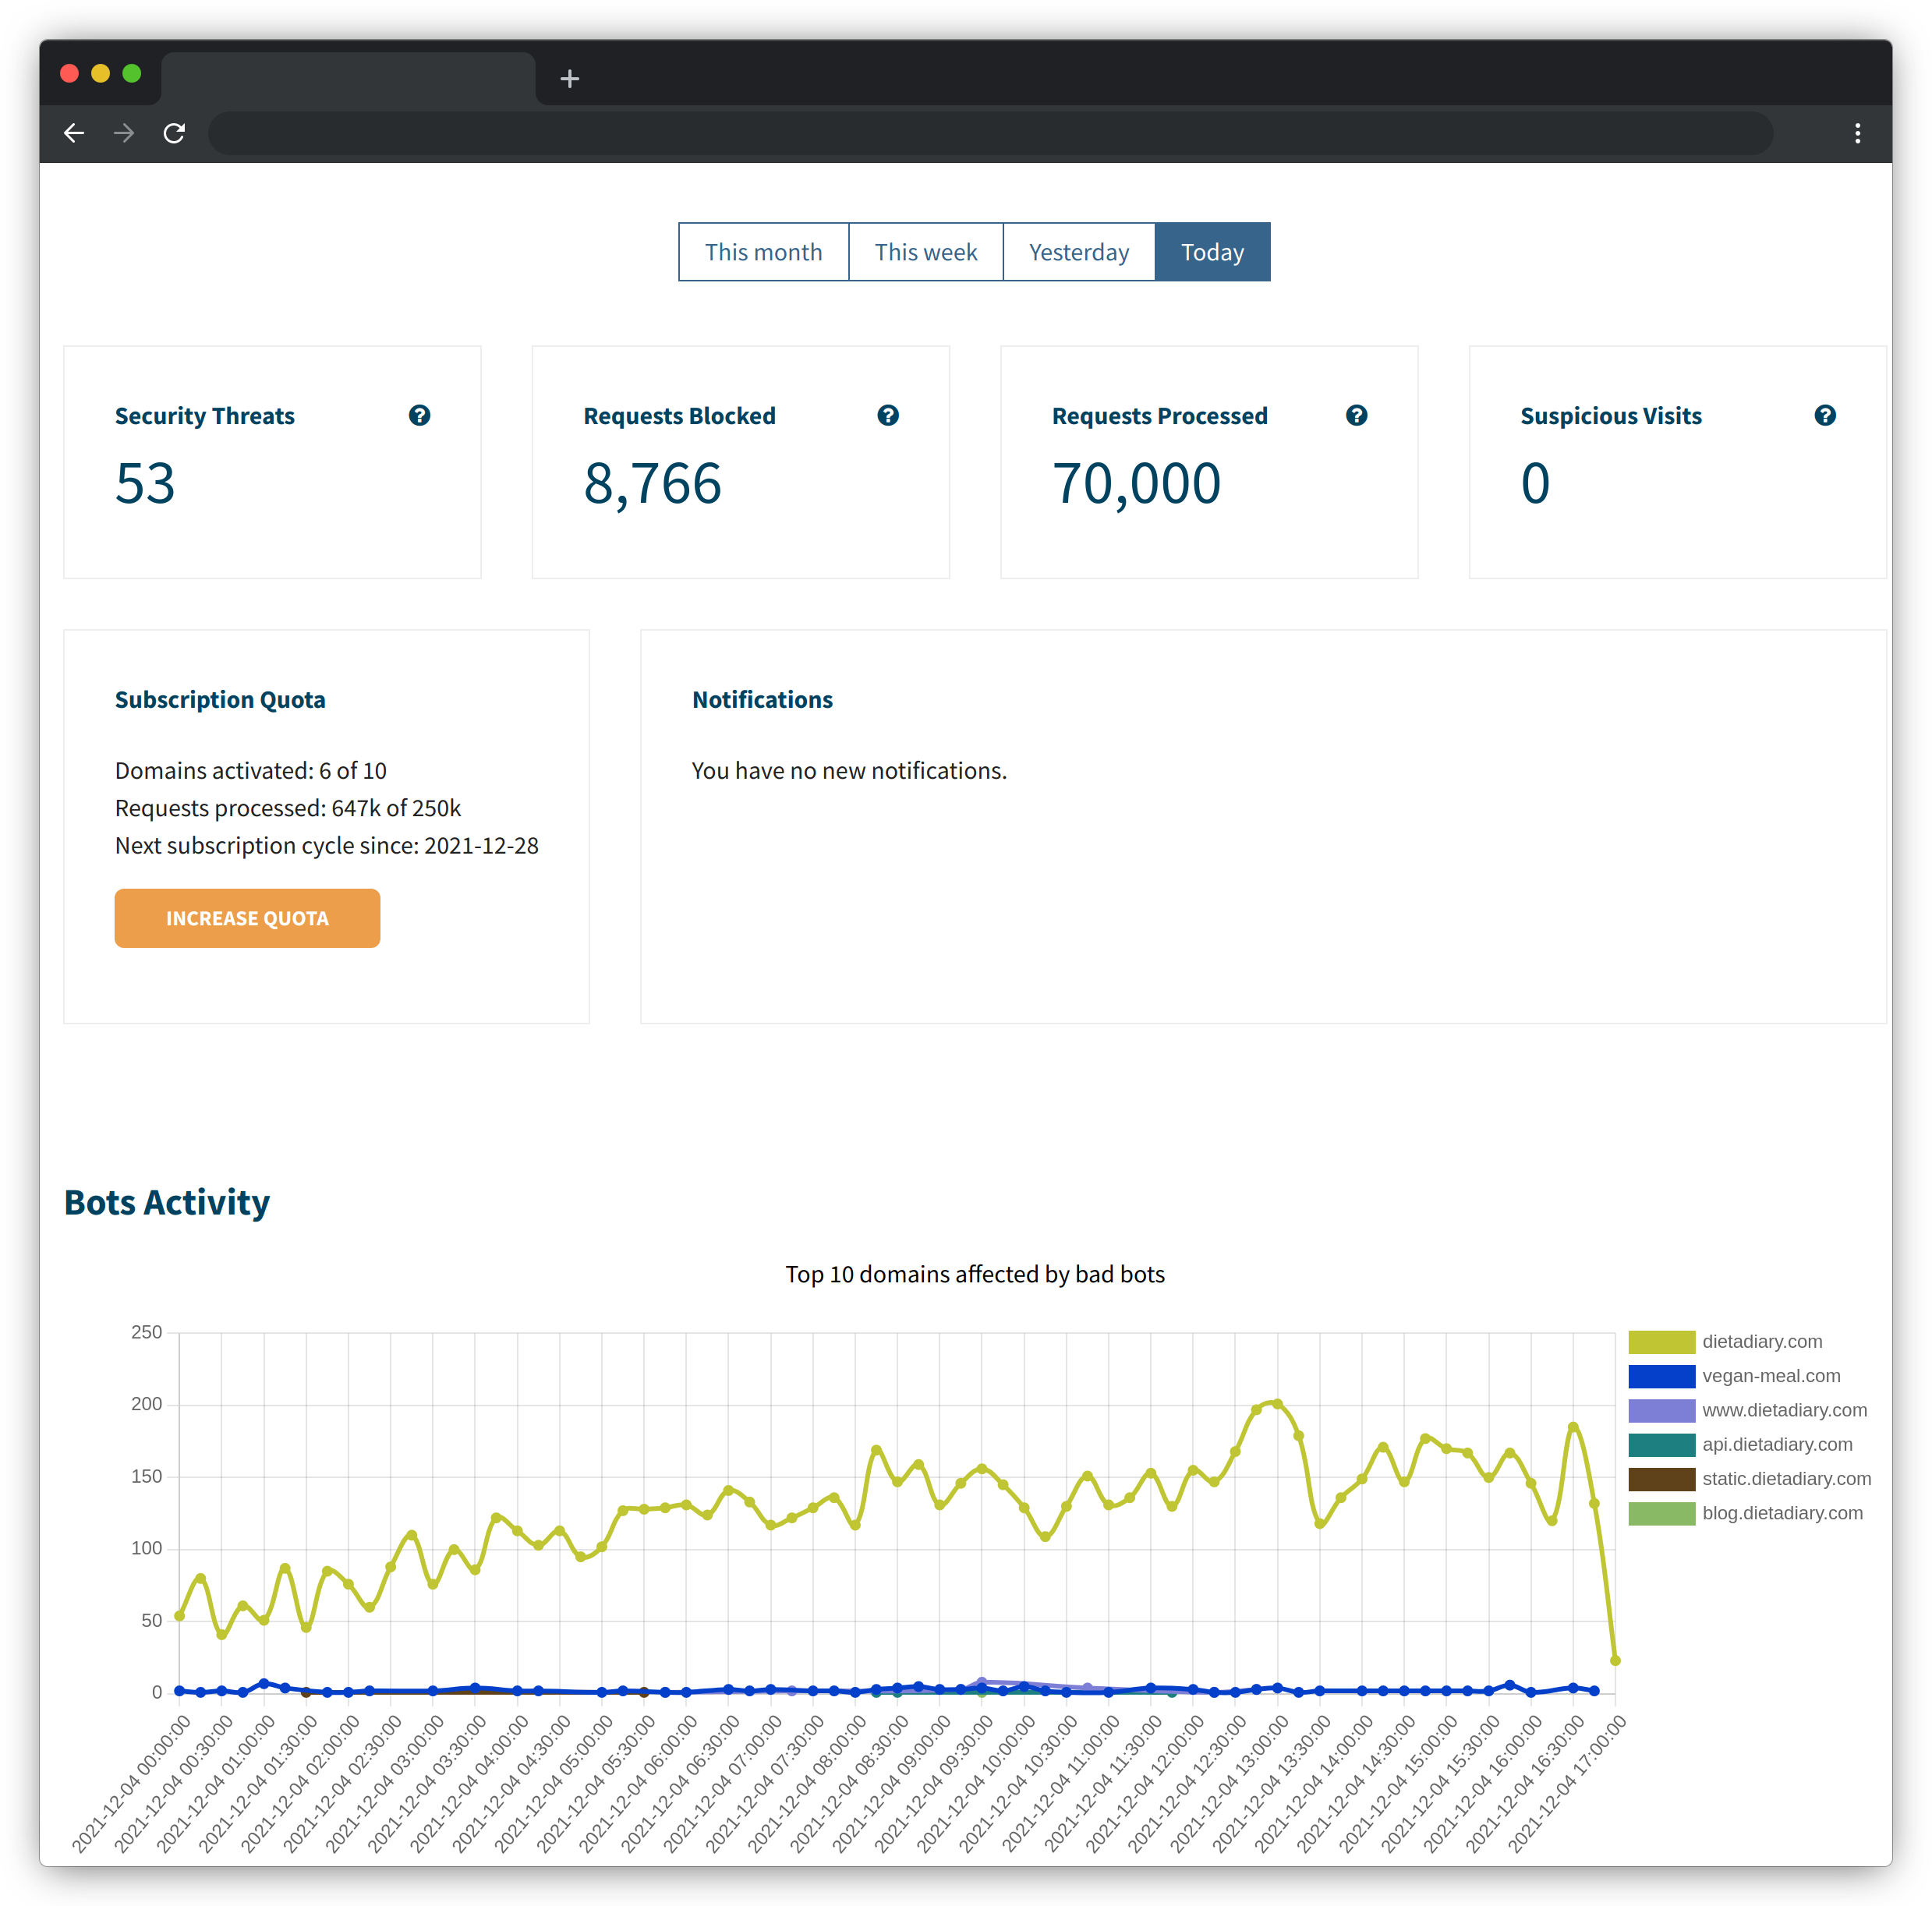Toggle www.dietadiary.com legend entry
This screenshot has height=1906, width=1932.
[1783, 1409]
